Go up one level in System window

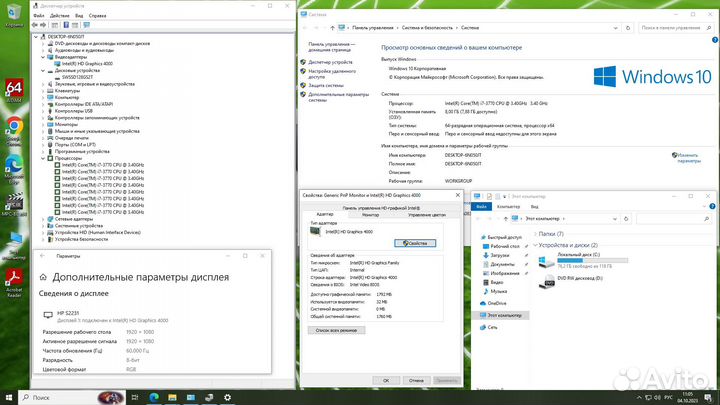click(x=332, y=28)
